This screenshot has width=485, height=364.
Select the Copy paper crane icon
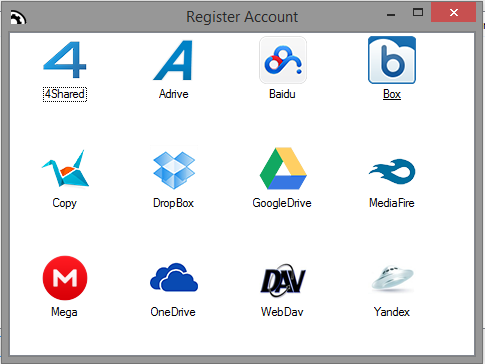pyautogui.click(x=65, y=168)
